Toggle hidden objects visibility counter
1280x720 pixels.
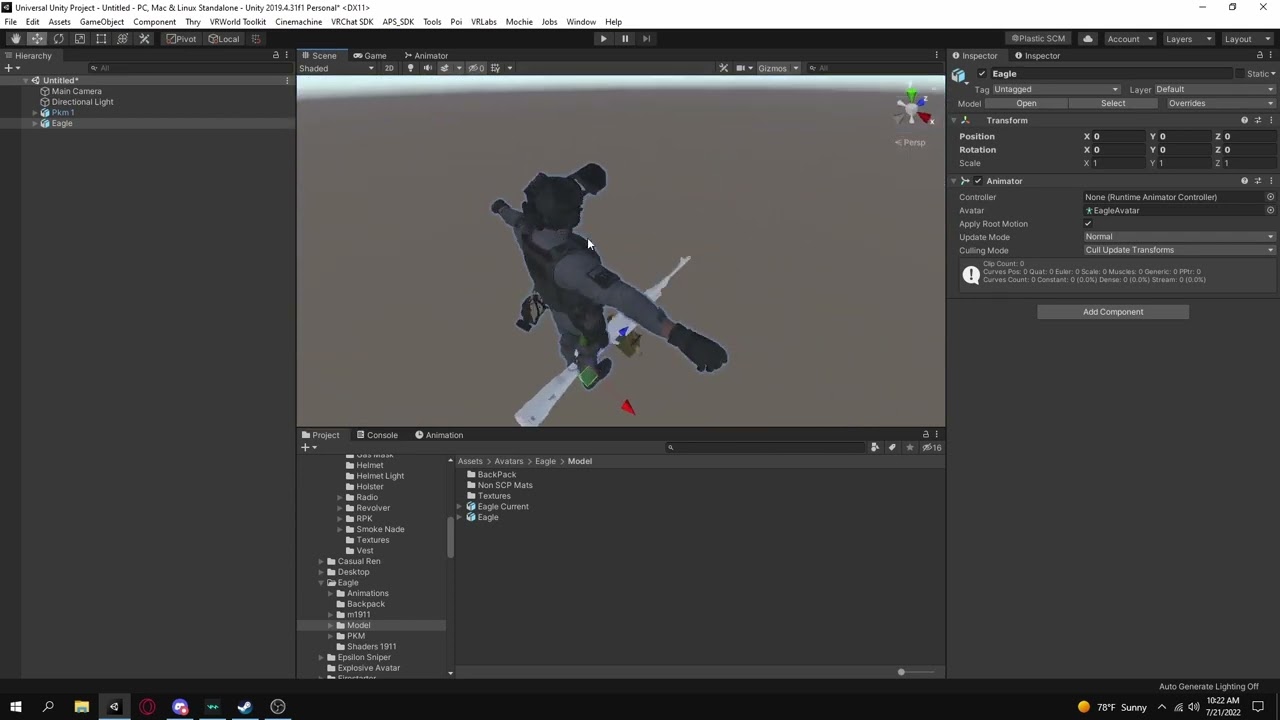click(x=476, y=68)
